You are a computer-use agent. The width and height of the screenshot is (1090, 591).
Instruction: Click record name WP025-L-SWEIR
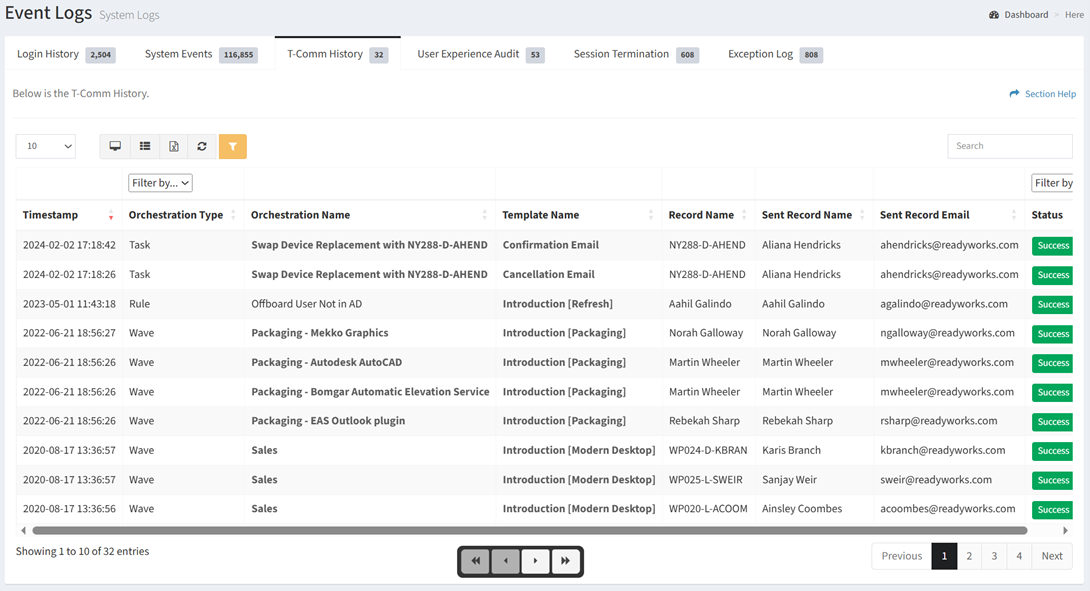tap(706, 480)
